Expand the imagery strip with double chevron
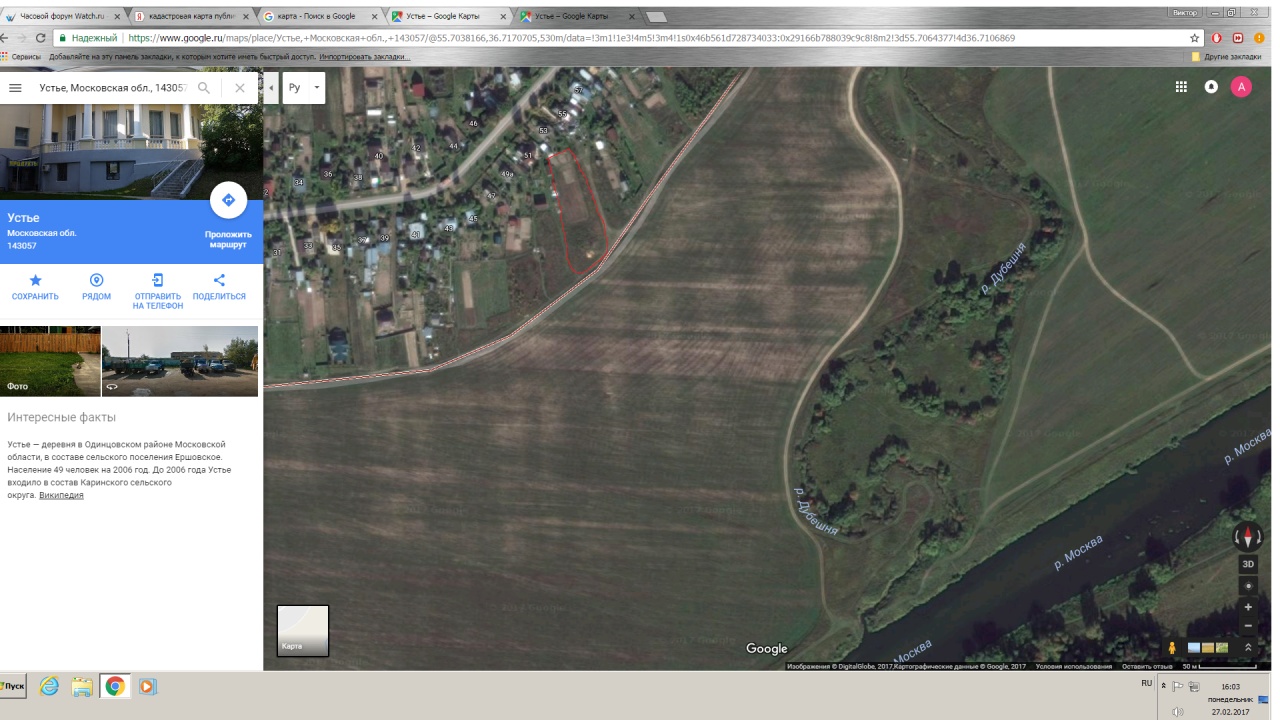 coord(1248,647)
